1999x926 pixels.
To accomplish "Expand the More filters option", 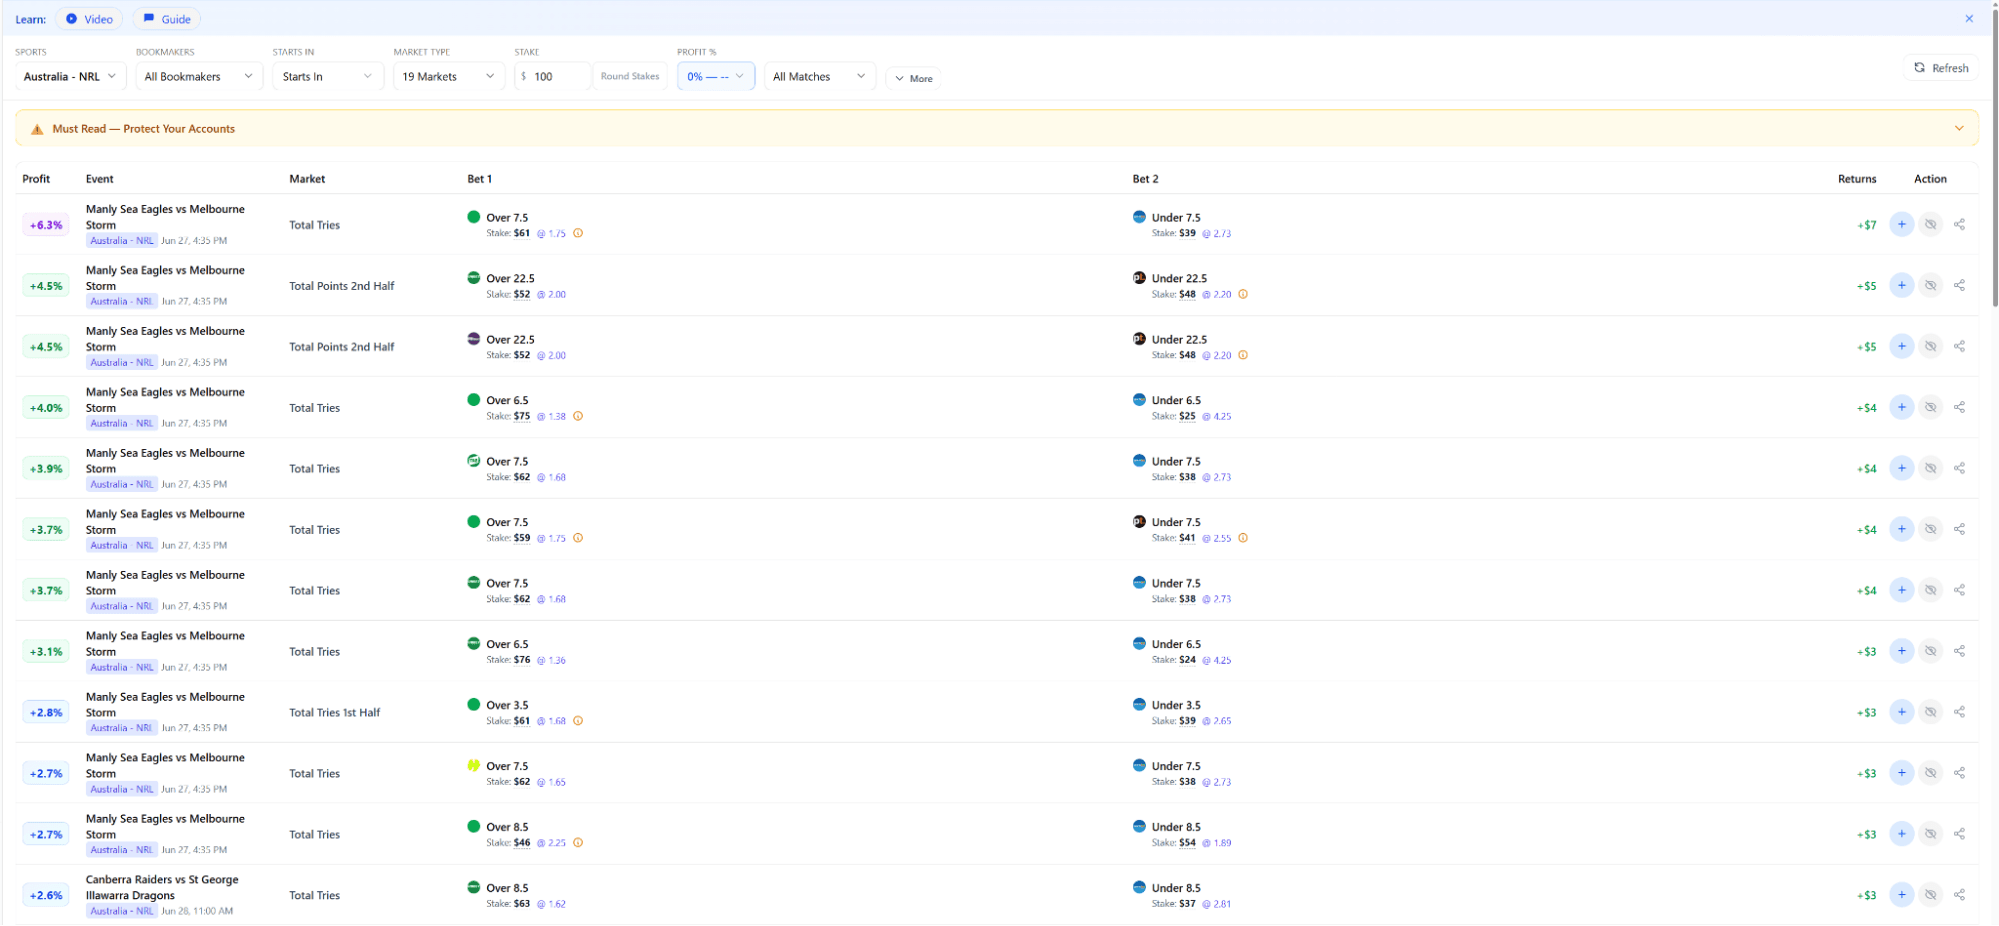I will pyautogui.click(x=913, y=78).
